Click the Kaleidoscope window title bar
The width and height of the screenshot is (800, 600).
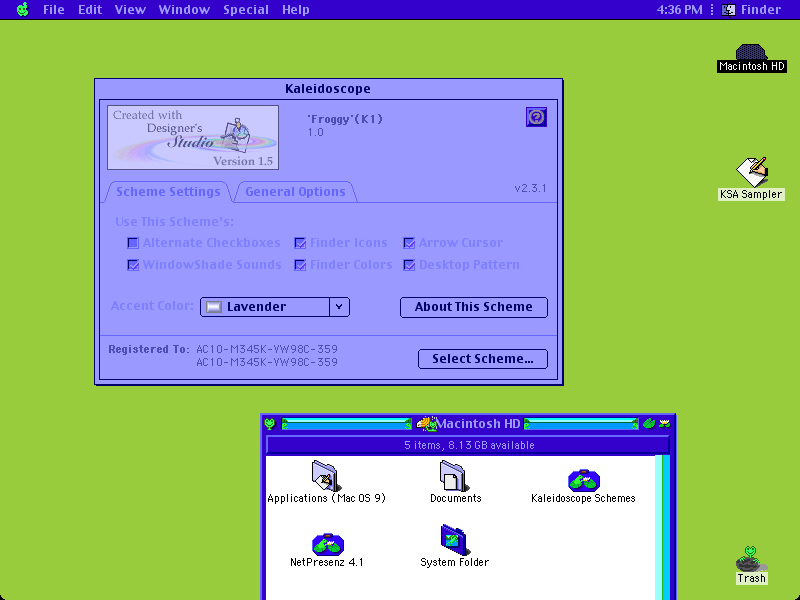point(328,89)
